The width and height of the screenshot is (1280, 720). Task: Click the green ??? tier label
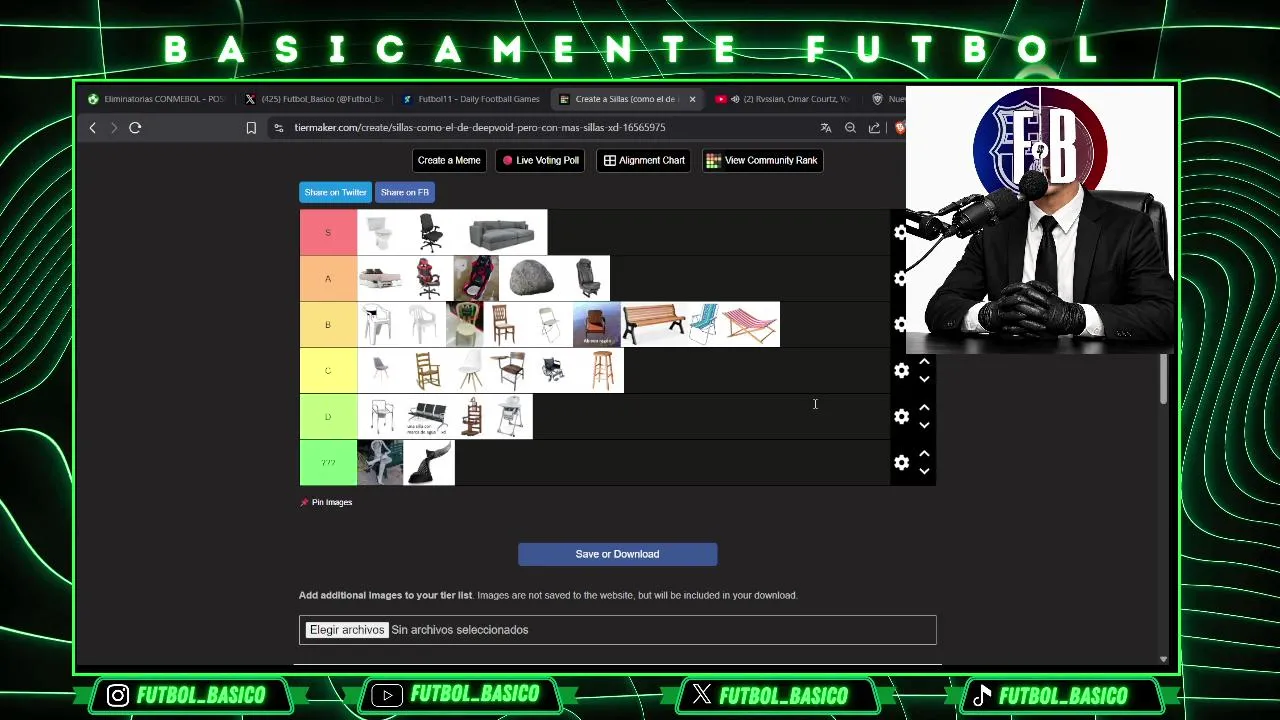tap(328, 463)
